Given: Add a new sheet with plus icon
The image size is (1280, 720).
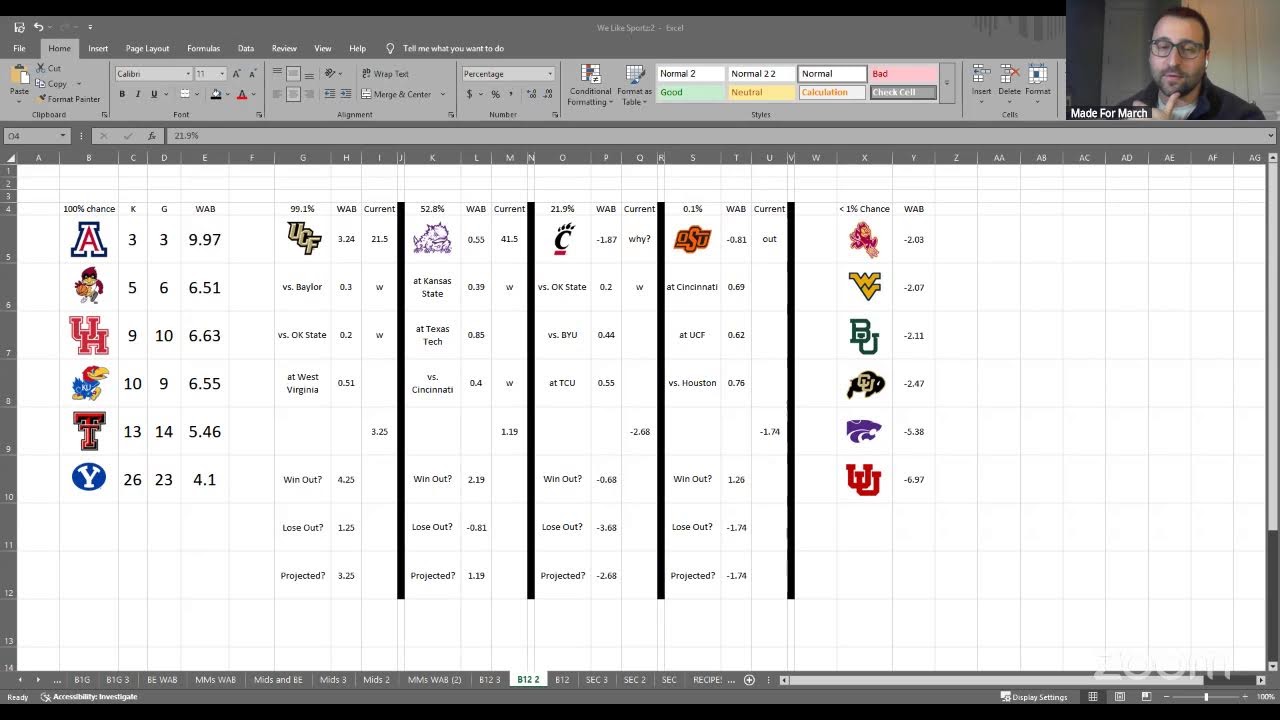Looking at the screenshot, I should [x=749, y=680].
